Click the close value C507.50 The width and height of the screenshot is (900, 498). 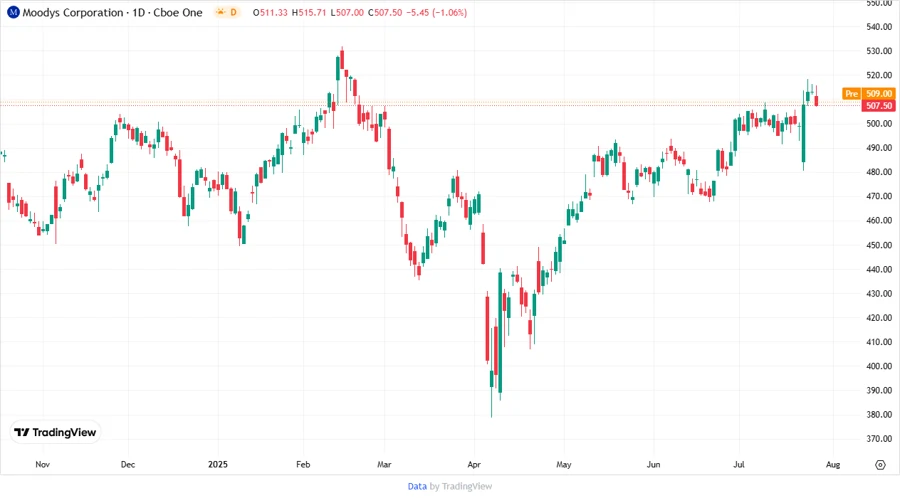point(385,12)
